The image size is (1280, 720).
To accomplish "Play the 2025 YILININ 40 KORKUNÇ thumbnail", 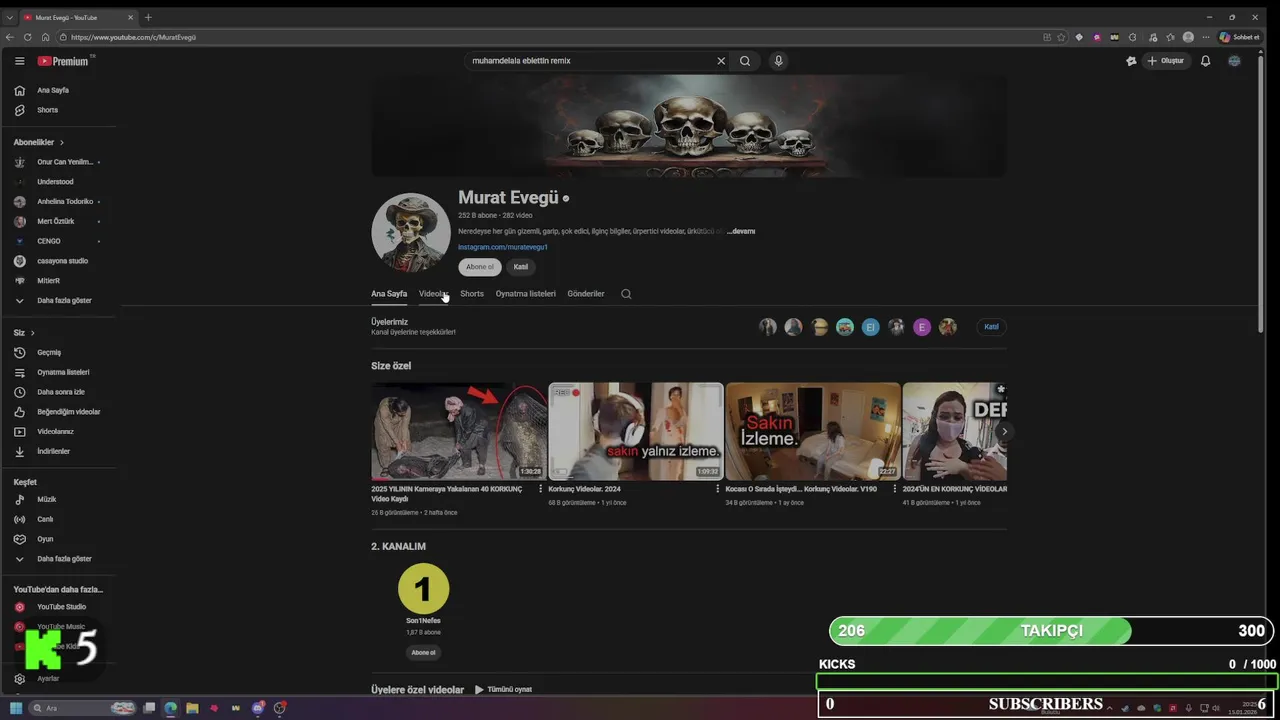I will tap(459, 431).
